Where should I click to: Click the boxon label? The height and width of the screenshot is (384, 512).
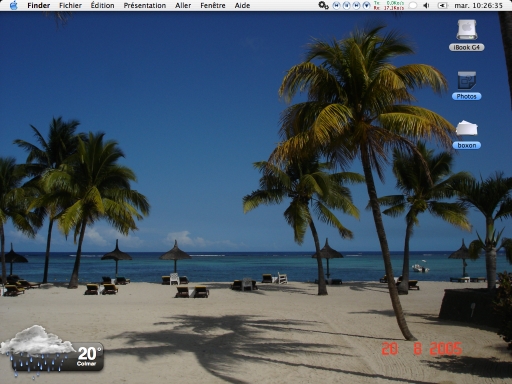467,145
